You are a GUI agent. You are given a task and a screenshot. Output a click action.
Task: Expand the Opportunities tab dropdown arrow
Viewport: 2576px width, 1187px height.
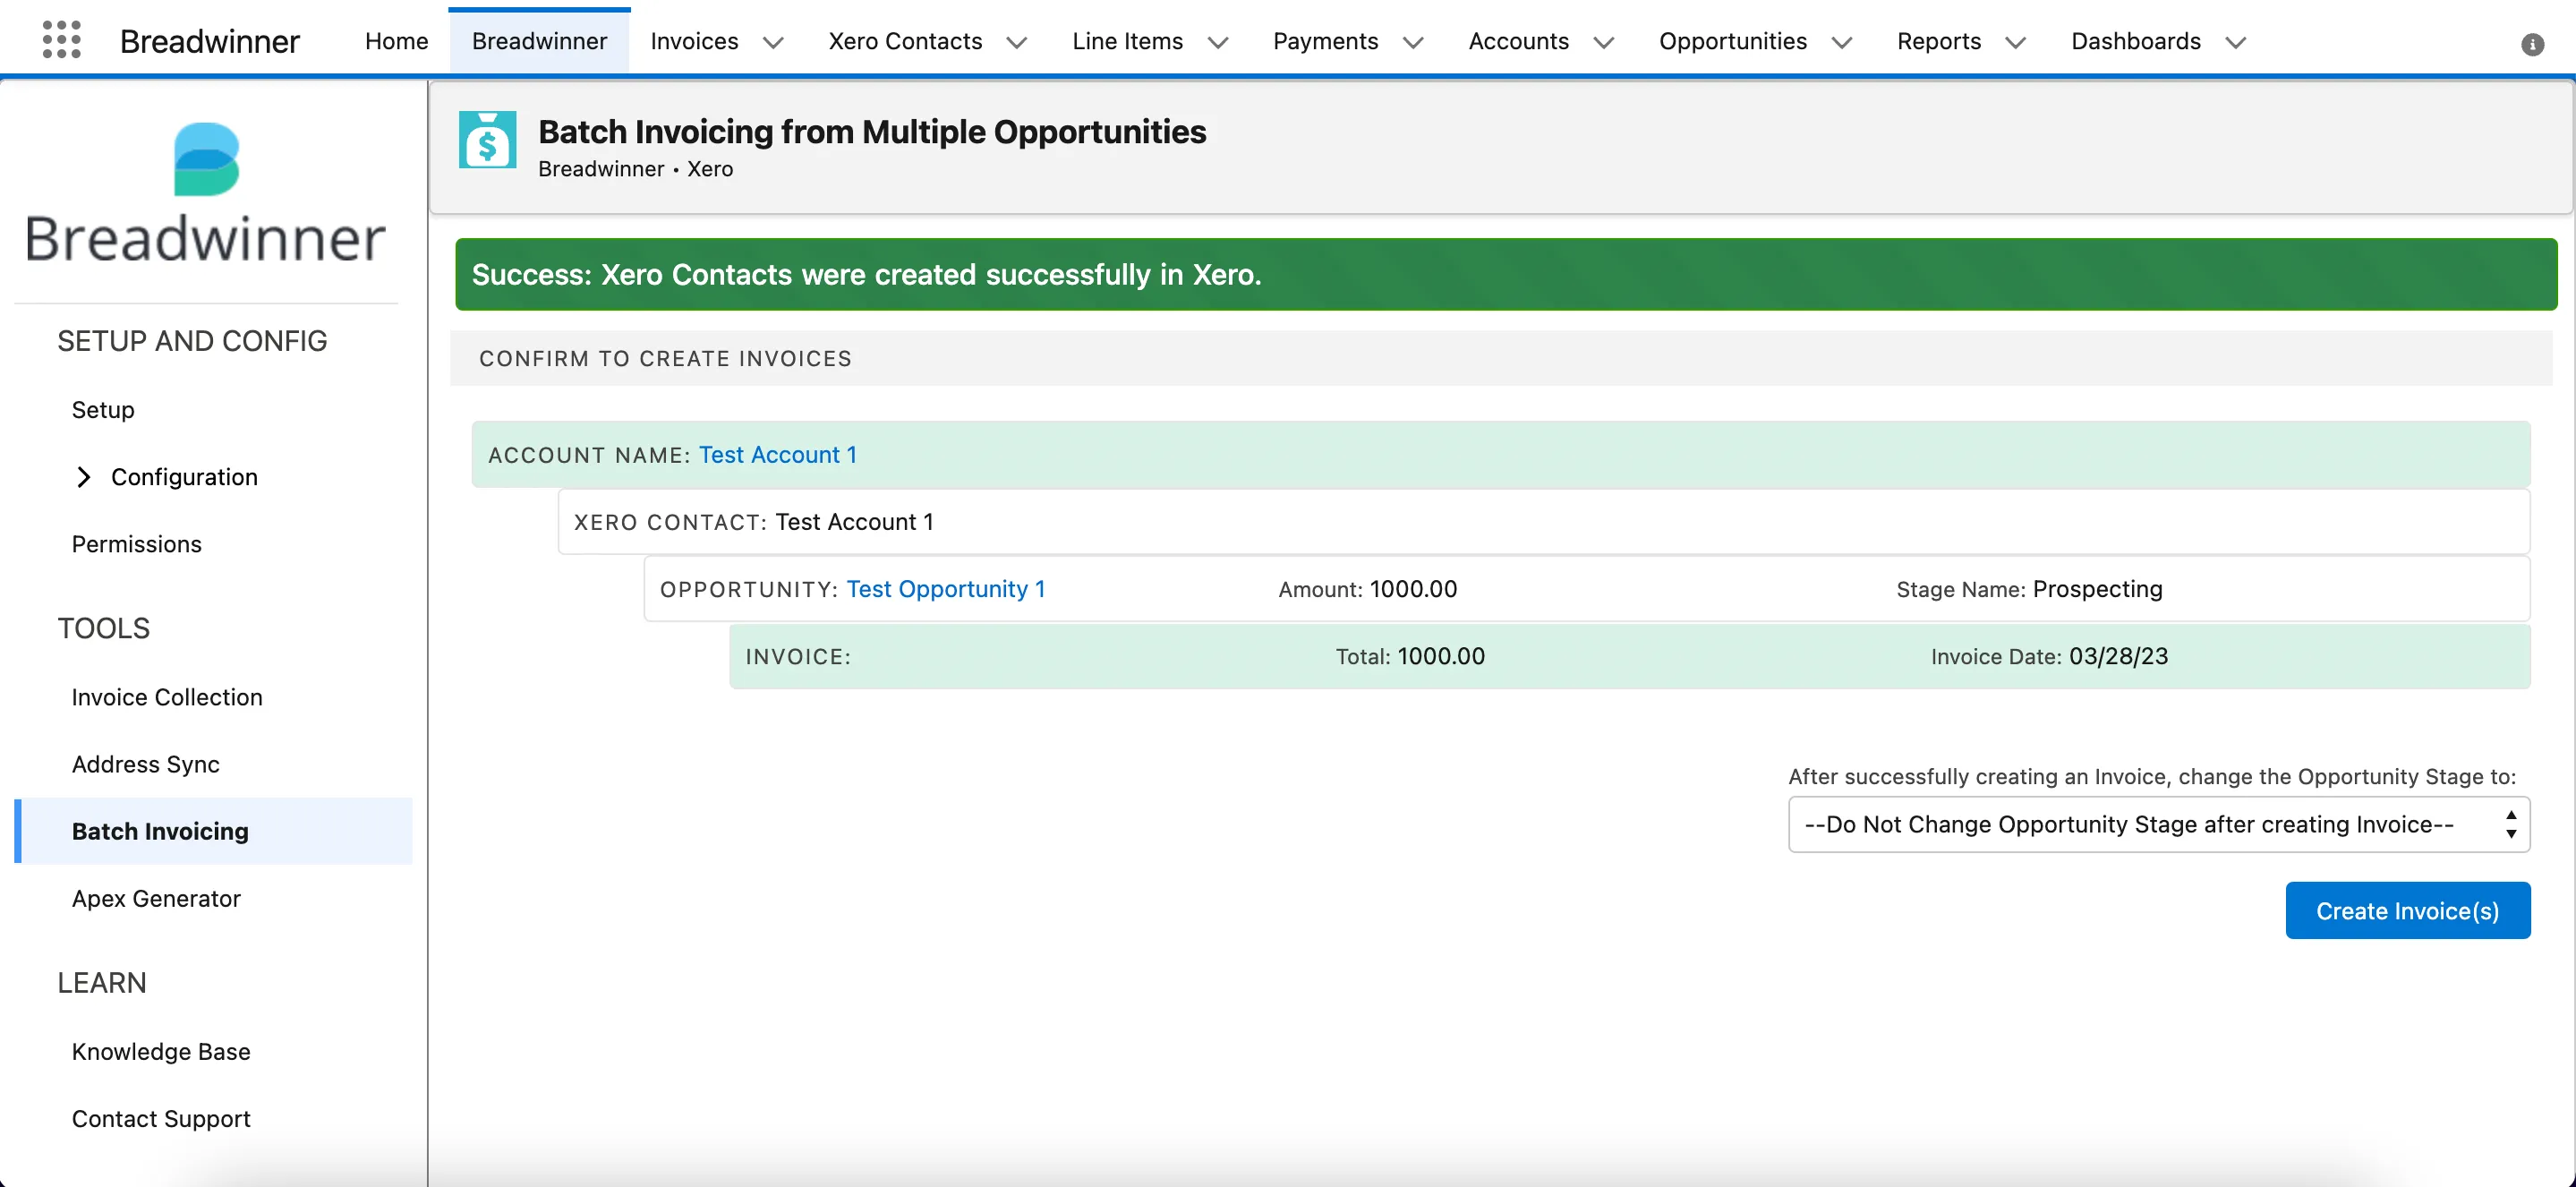pyautogui.click(x=1842, y=42)
